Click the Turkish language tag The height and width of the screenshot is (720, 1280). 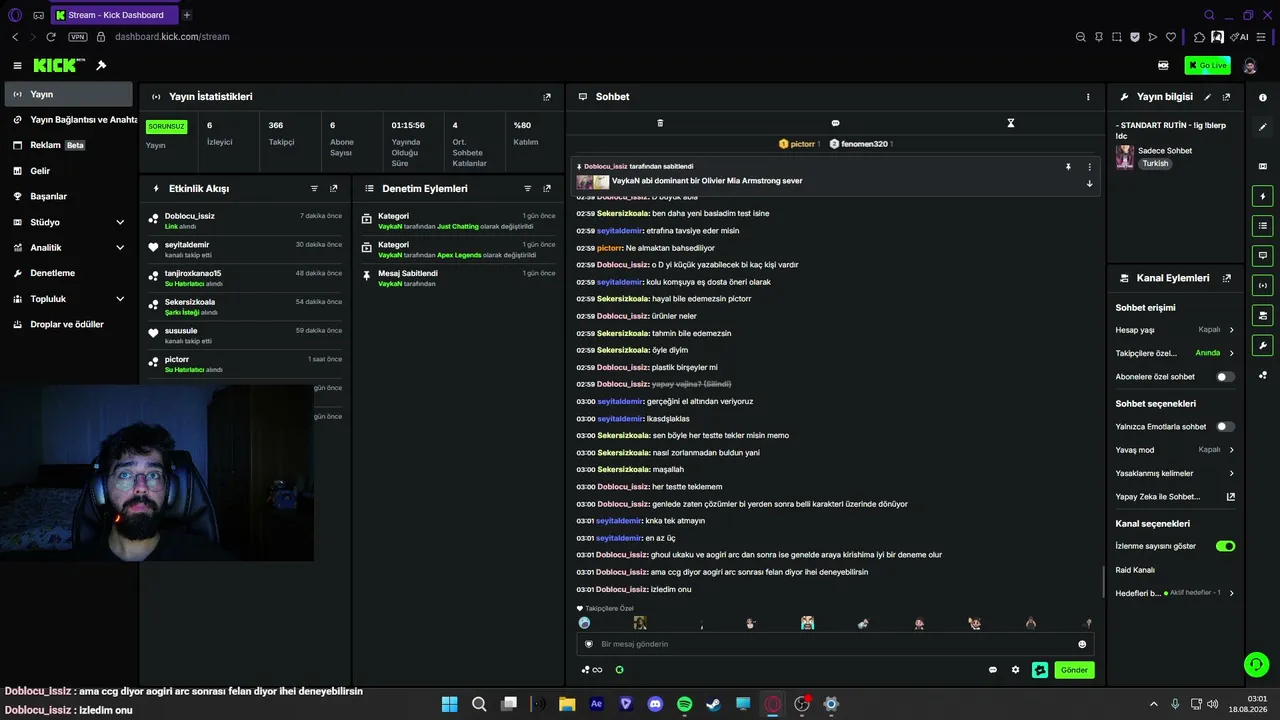point(1155,164)
